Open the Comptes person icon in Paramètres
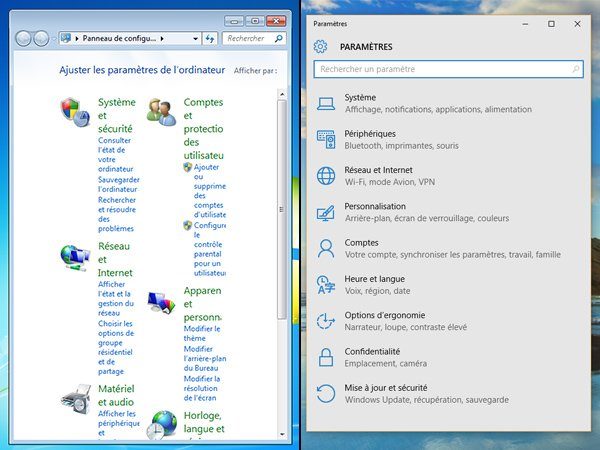The height and width of the screenshot is (450, 600). coord(326,248)
